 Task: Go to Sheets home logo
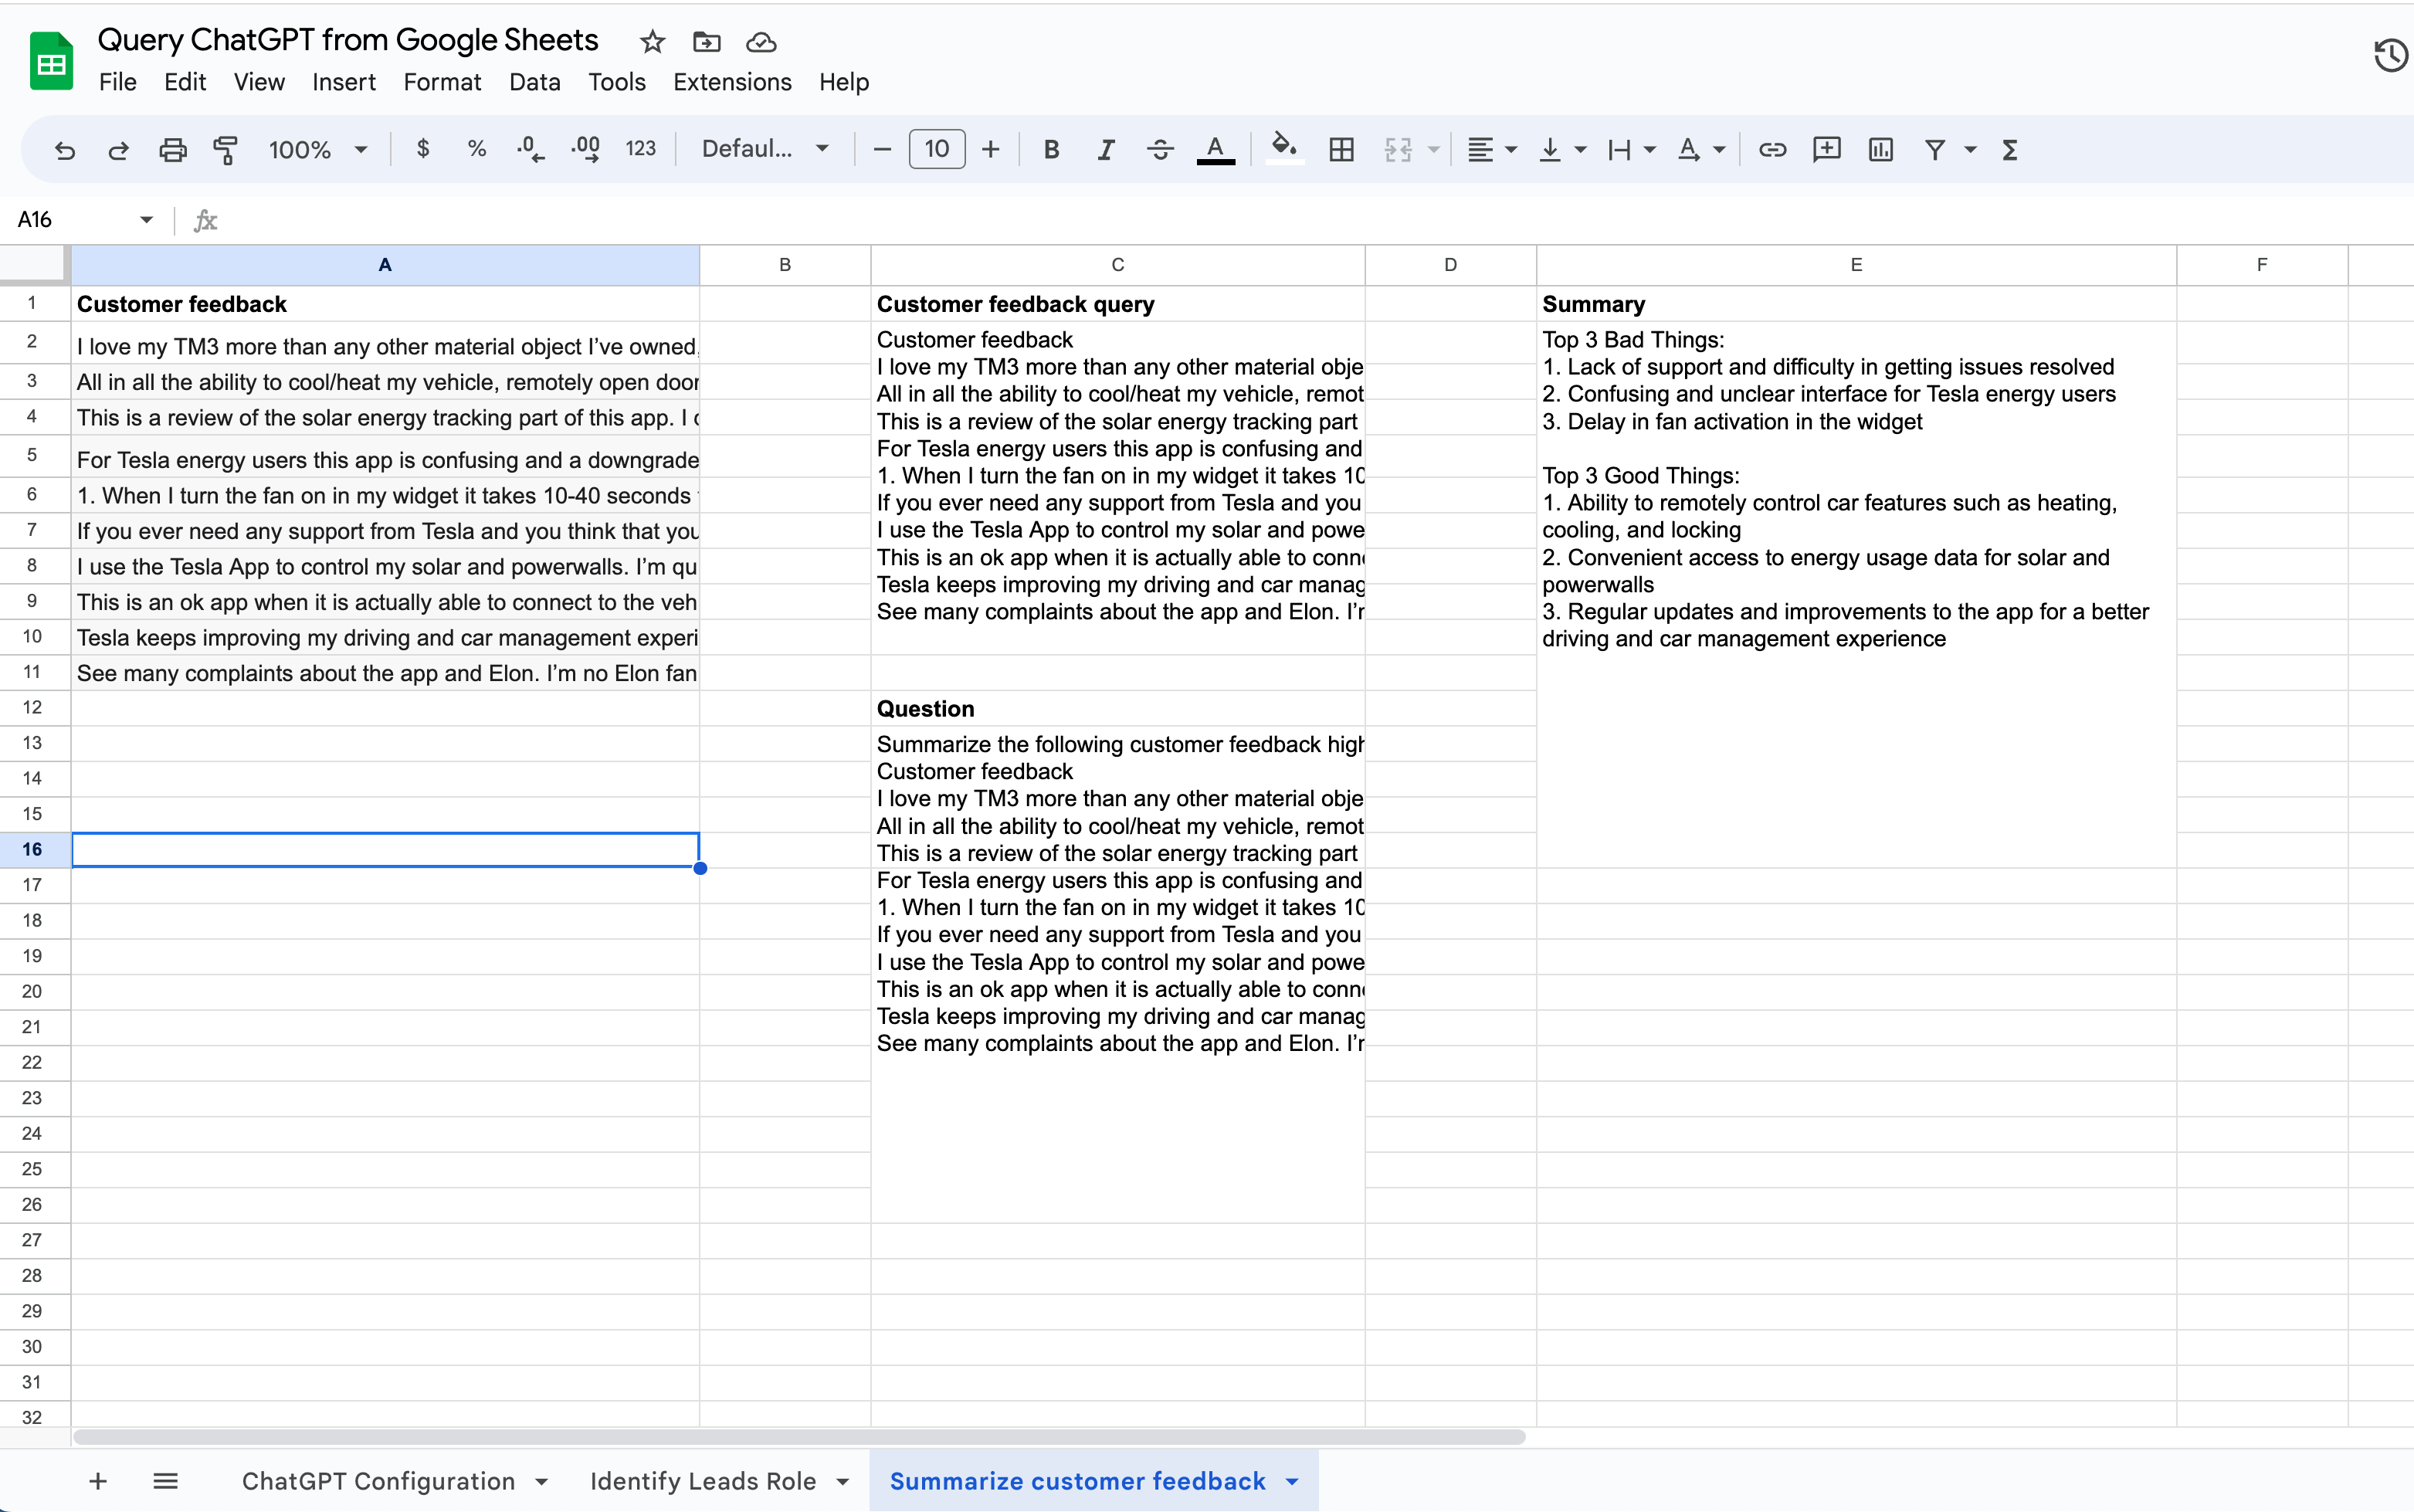coord(51,61)
